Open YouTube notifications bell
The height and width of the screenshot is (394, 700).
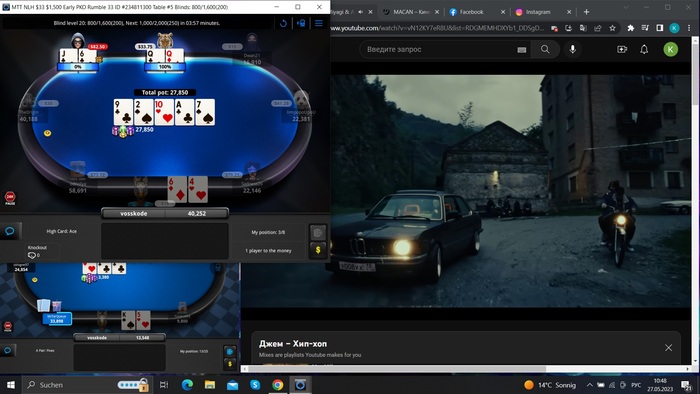[644, 49]
